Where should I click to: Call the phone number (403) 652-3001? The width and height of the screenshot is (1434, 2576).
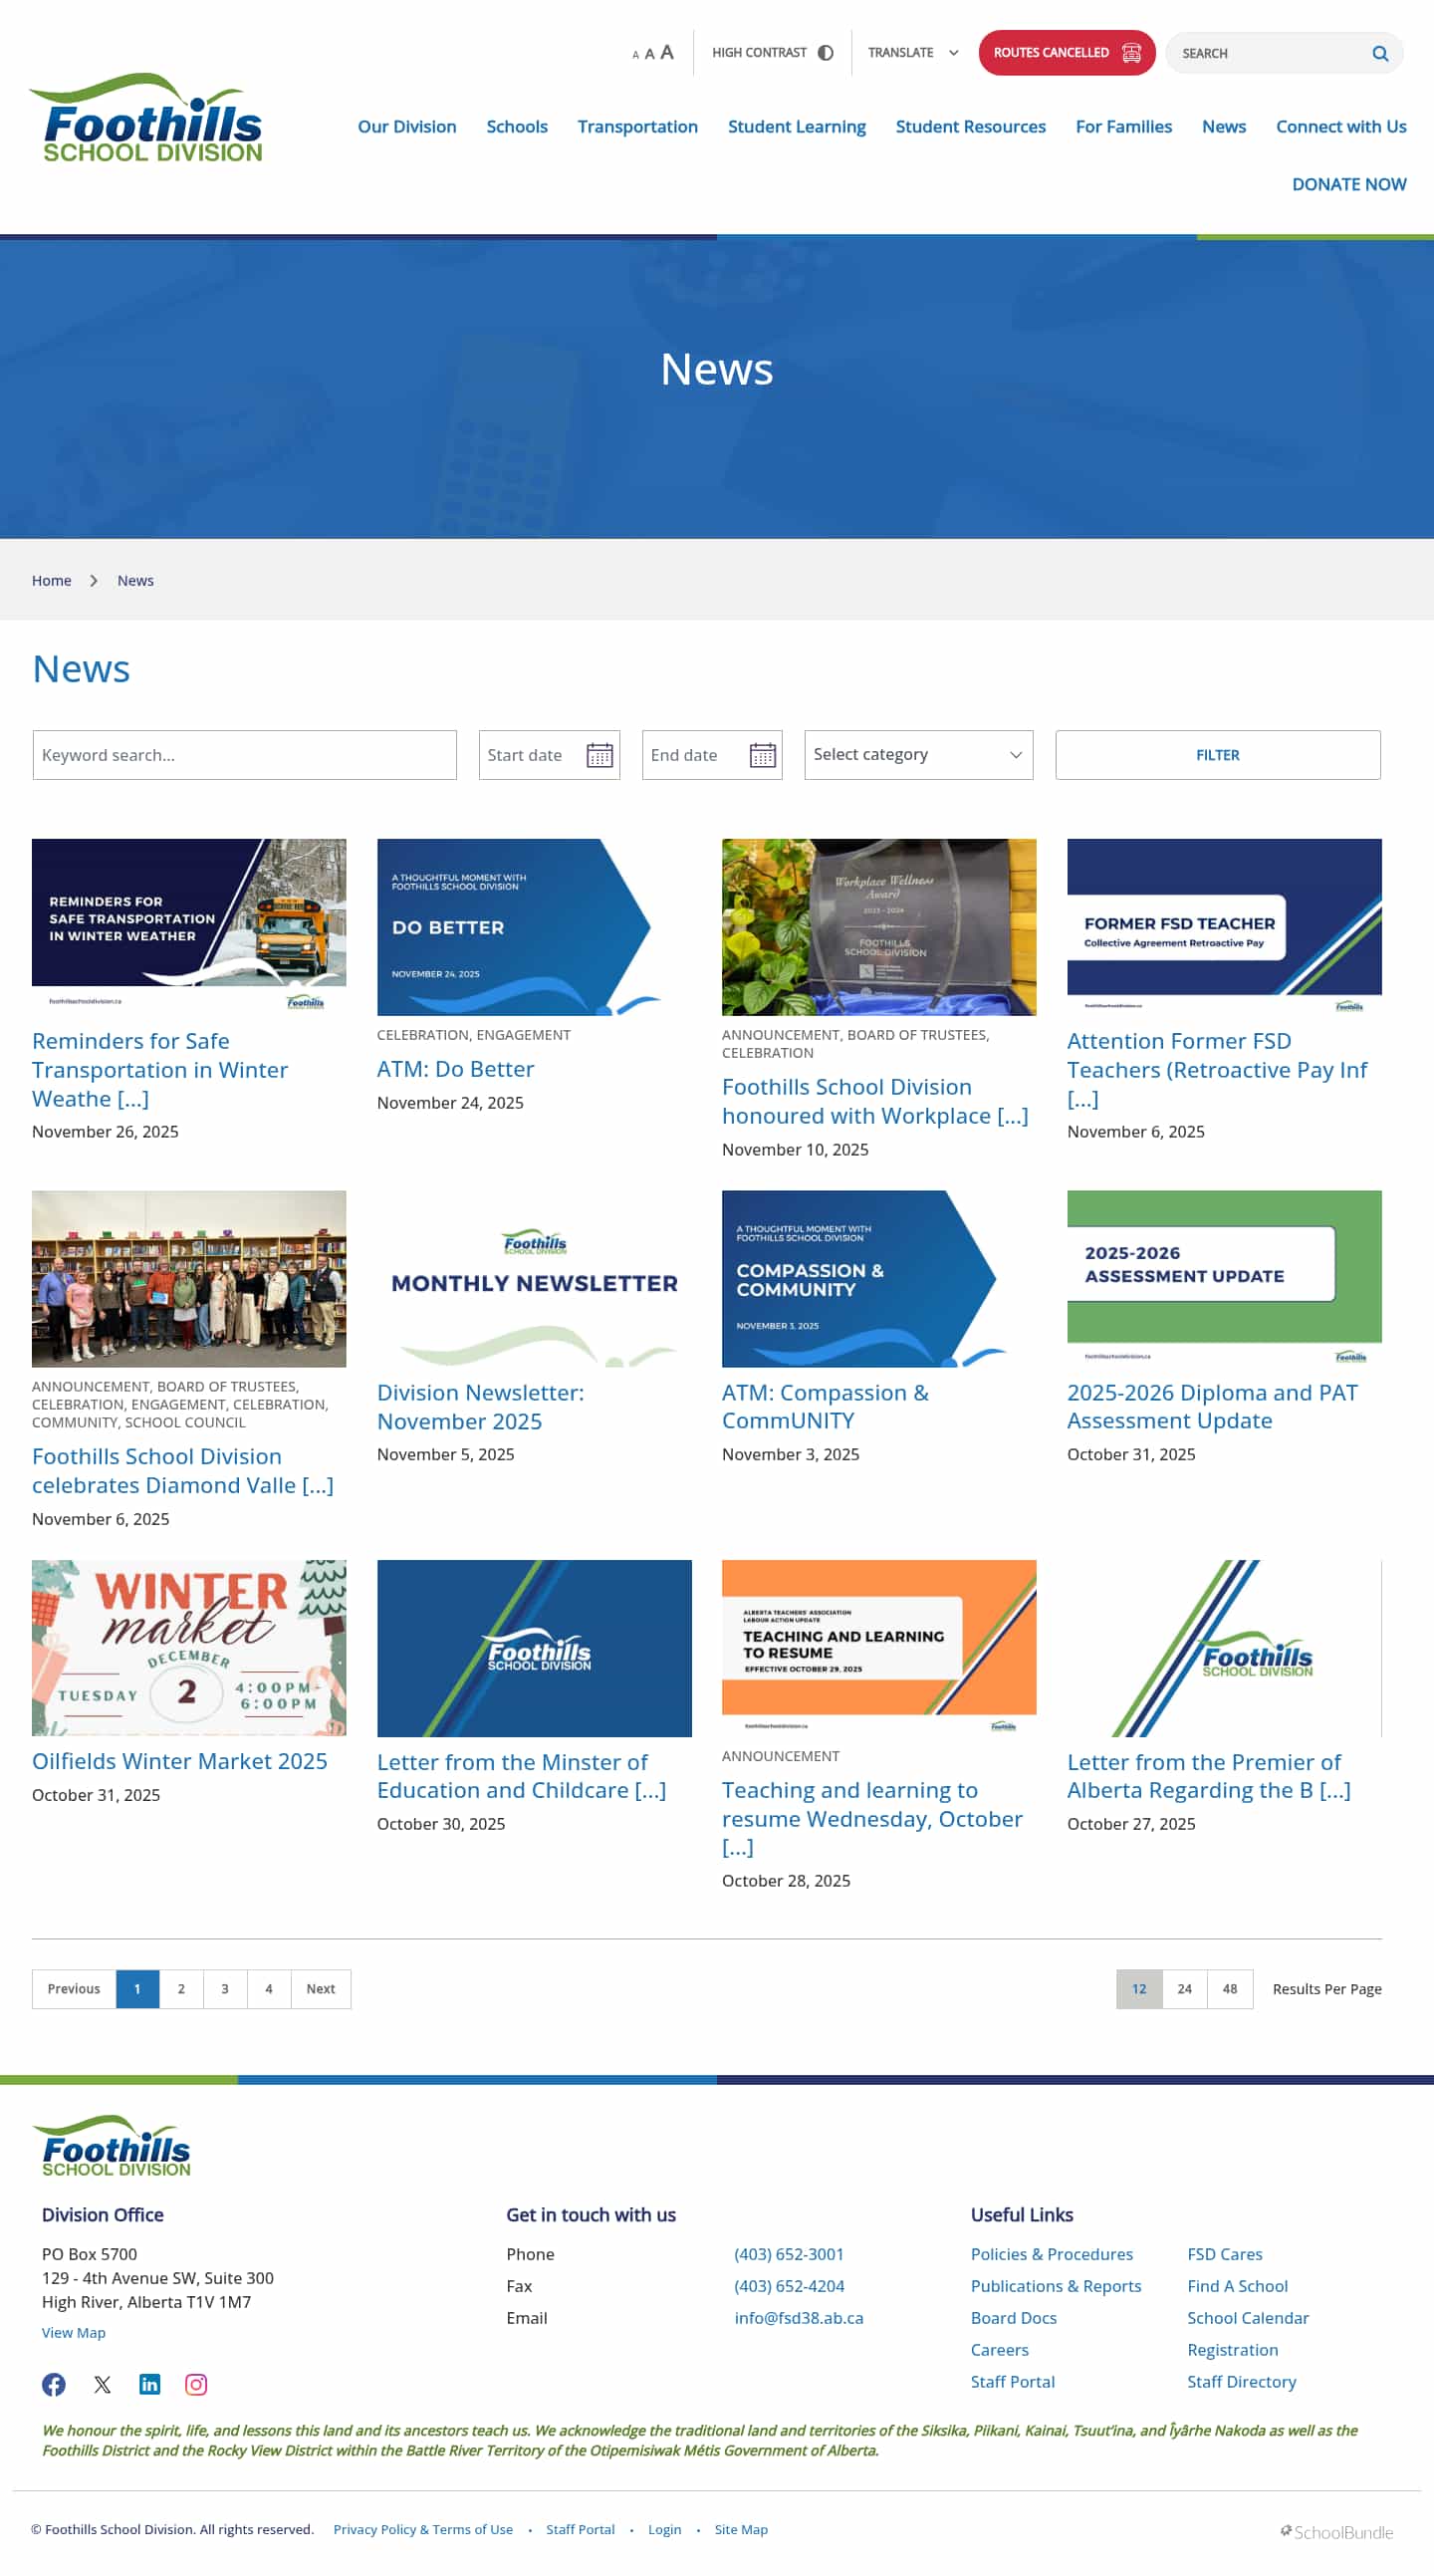point(789,2254)
